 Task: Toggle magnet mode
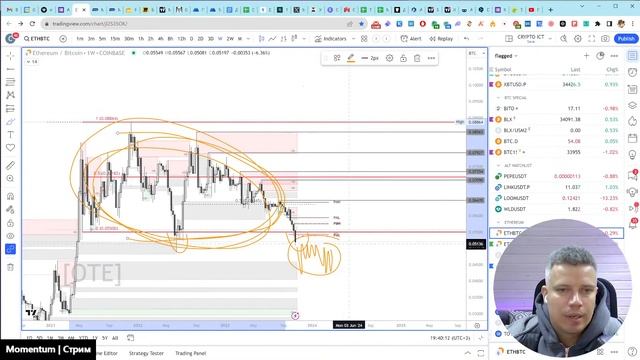tap(11, 196)
